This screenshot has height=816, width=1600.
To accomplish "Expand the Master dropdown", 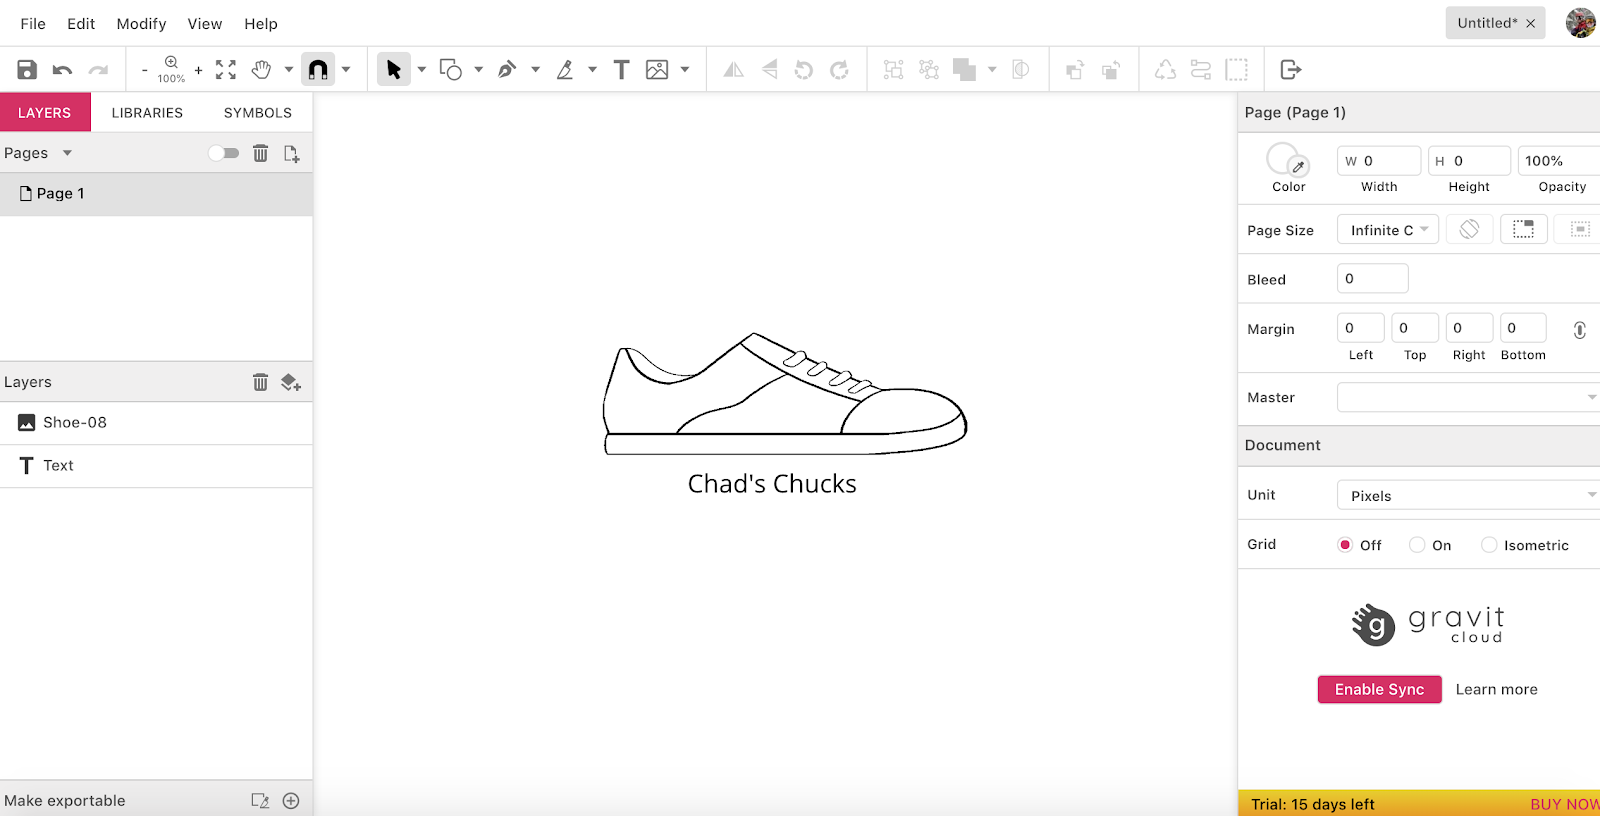I will point(1467,397).
